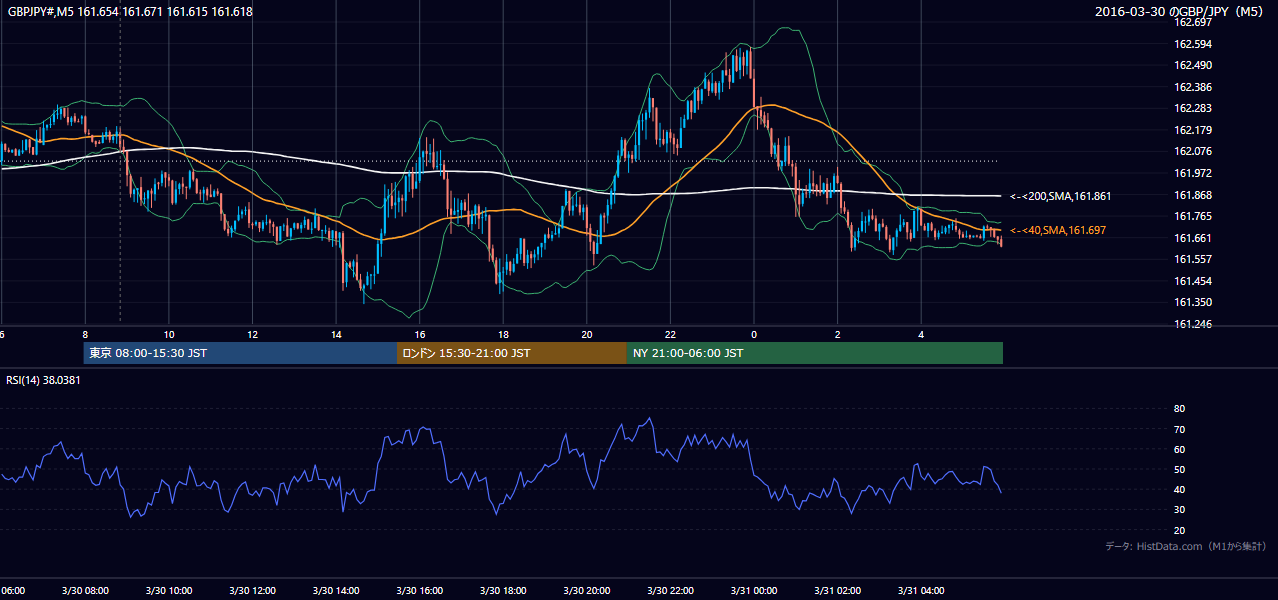Click RSI scale value 30
Viewport: 1278px width, 600px height.
click(x=1179, y=510)
